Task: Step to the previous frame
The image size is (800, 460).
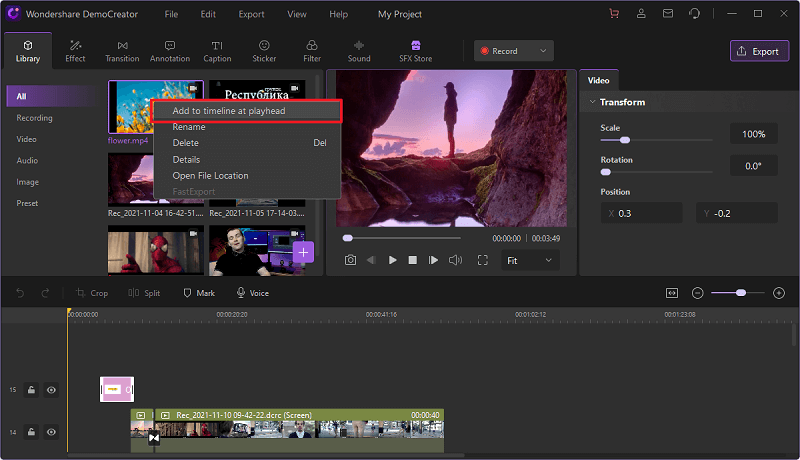Action: click(x=371, y=260)
